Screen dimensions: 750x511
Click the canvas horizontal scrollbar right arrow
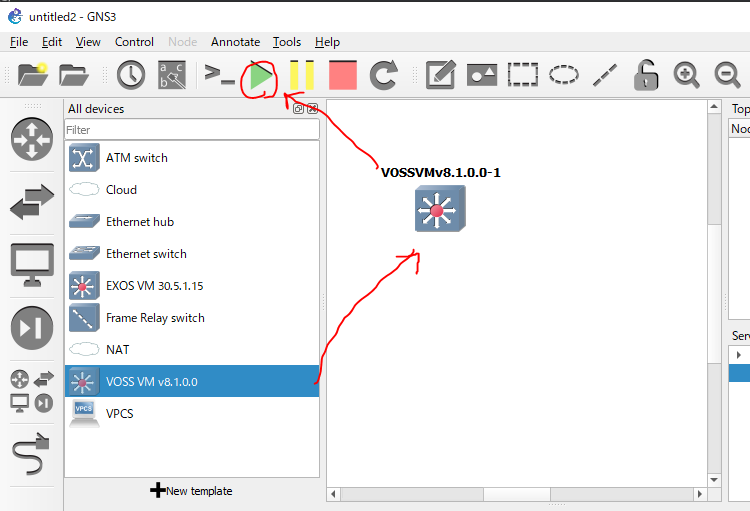coord(700,494)
